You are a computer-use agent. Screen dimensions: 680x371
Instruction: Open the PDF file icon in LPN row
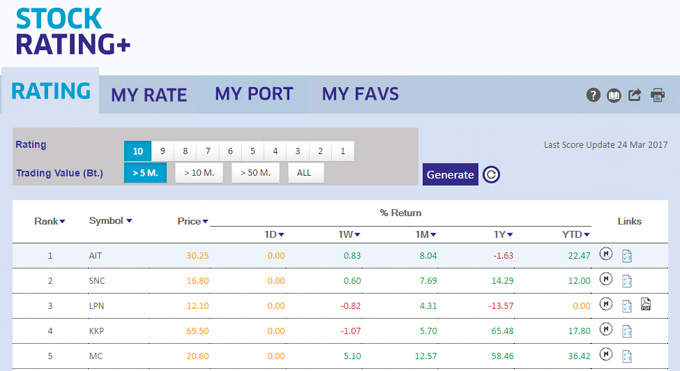tap(646, 304)
